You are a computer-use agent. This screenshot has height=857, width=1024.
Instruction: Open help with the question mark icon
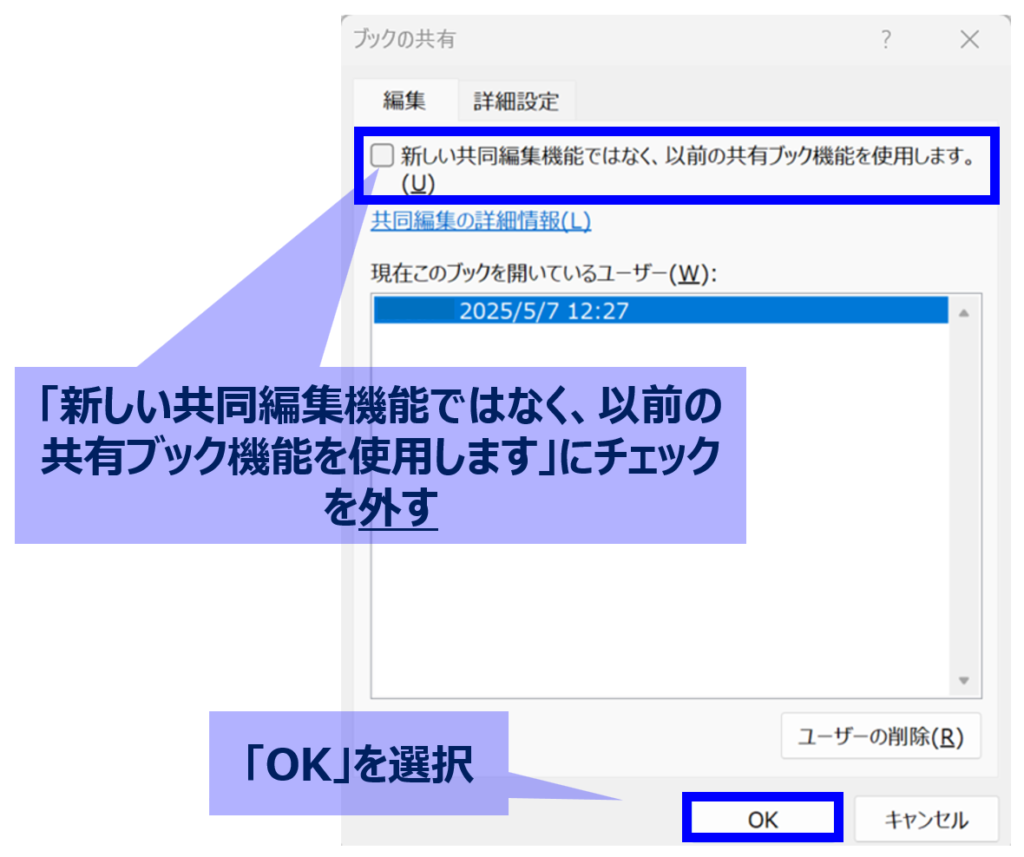(886, 40)
